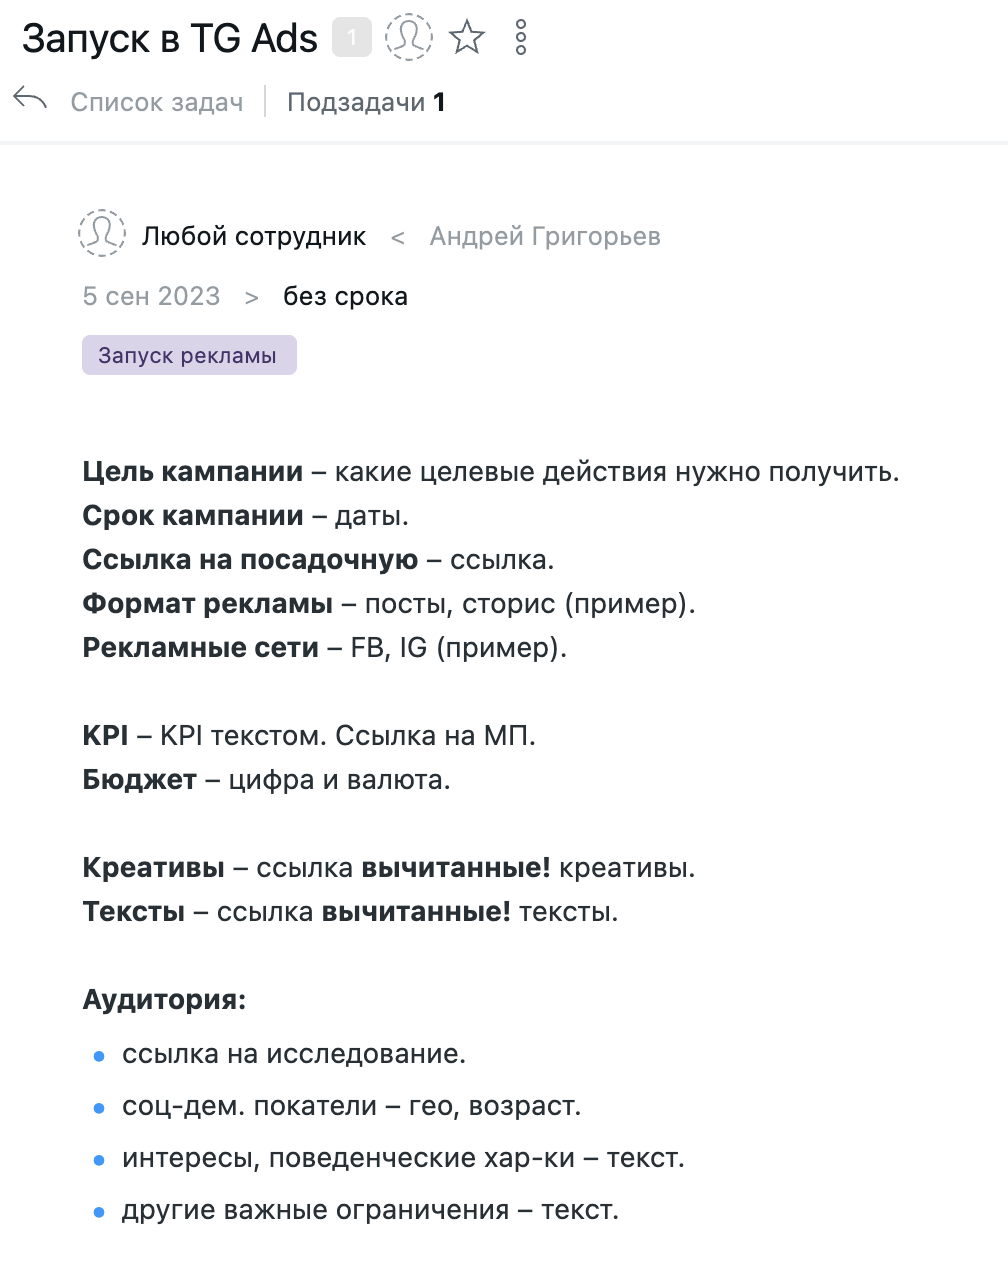
Task: Star the task to favorite it
Action: [x=467, y=38]
